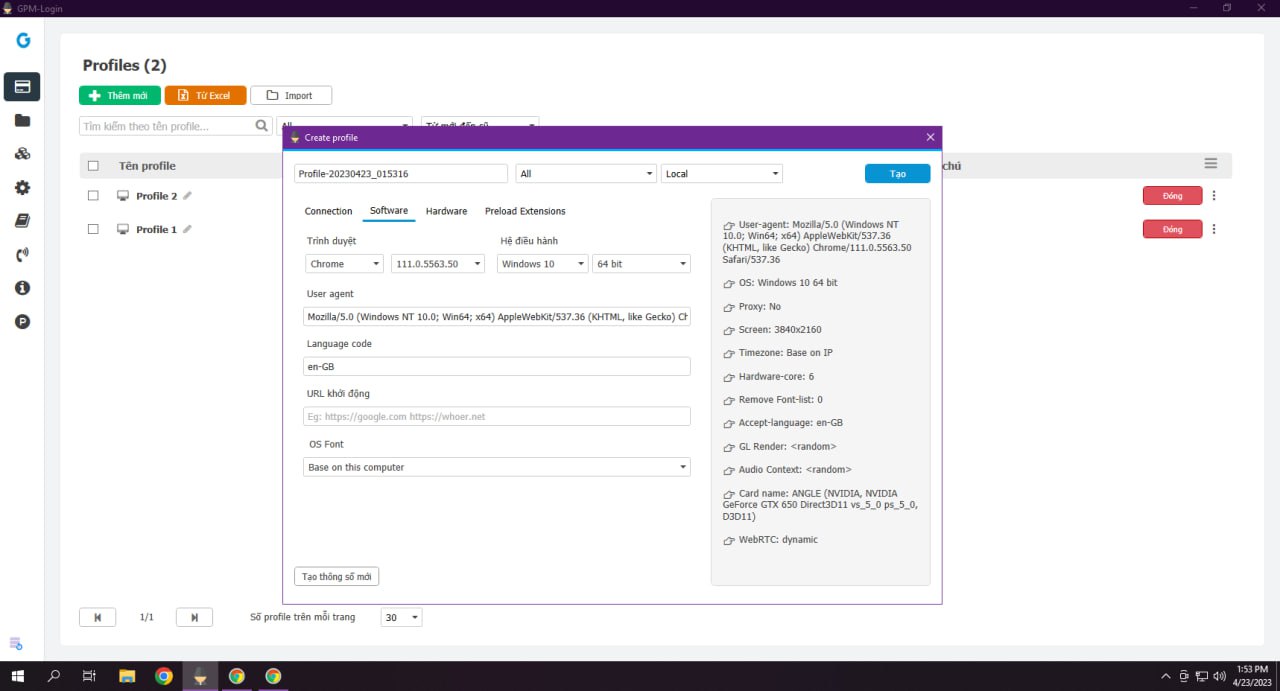The image size is (1280, 691).
Task: Go to last page using pagination arrow
Action: coord(194,617)
